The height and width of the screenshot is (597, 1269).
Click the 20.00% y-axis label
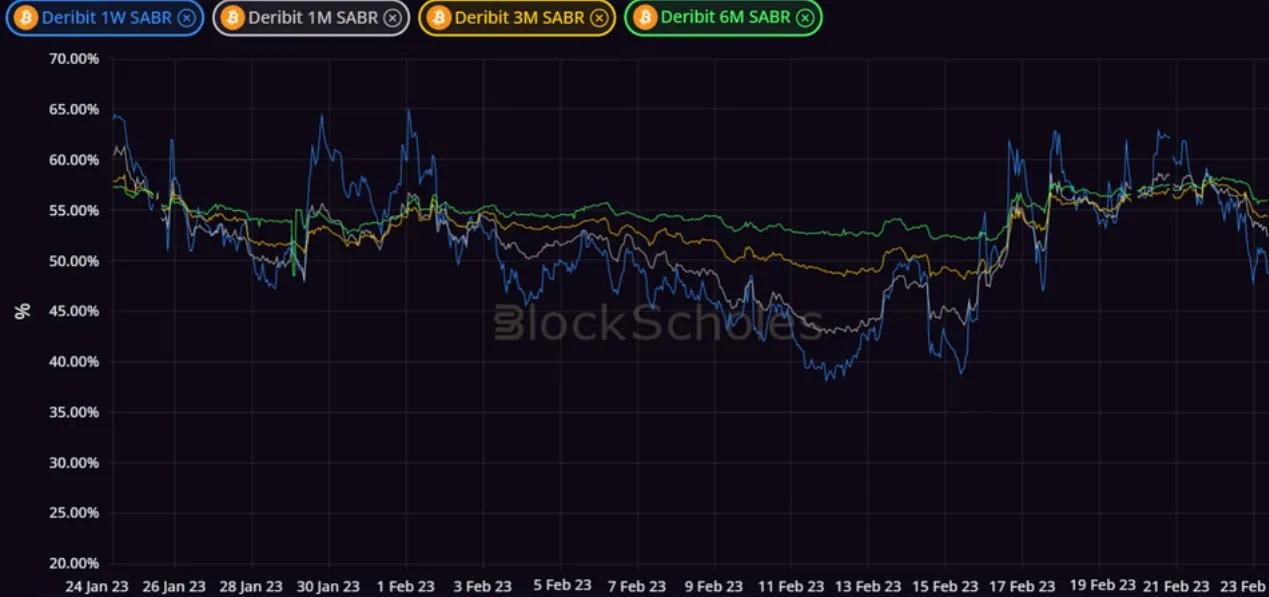click(x=74, y=563)
